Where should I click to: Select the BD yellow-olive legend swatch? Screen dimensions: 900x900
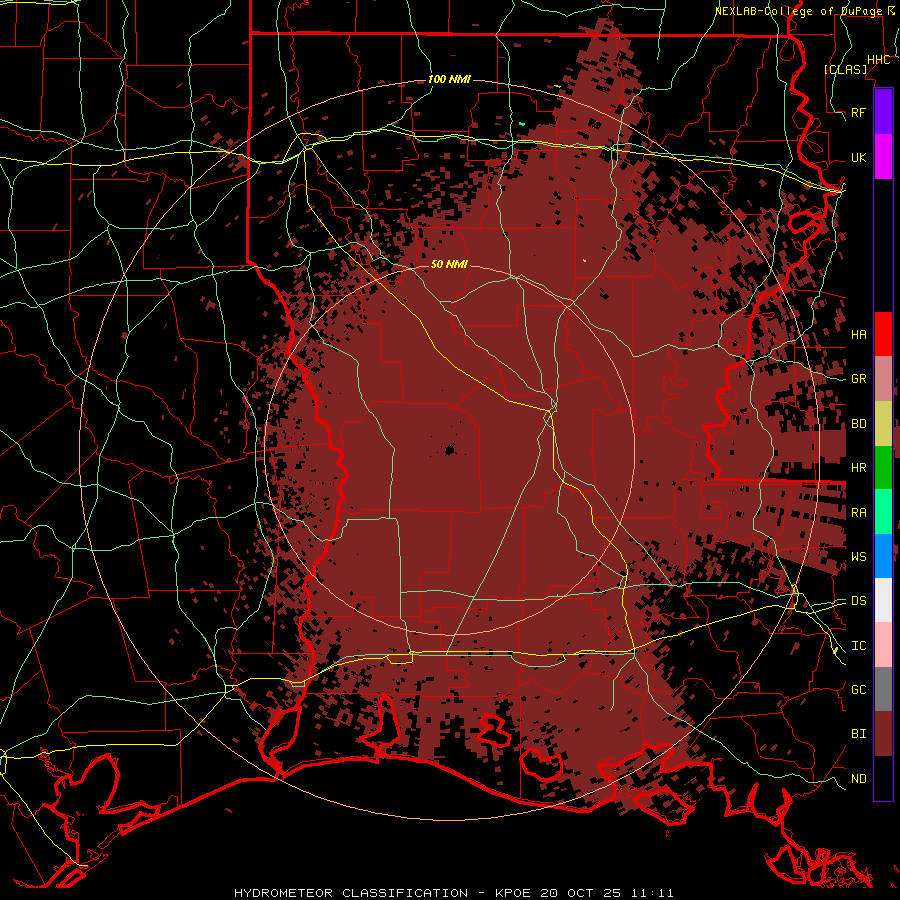(x=883, y=423)
